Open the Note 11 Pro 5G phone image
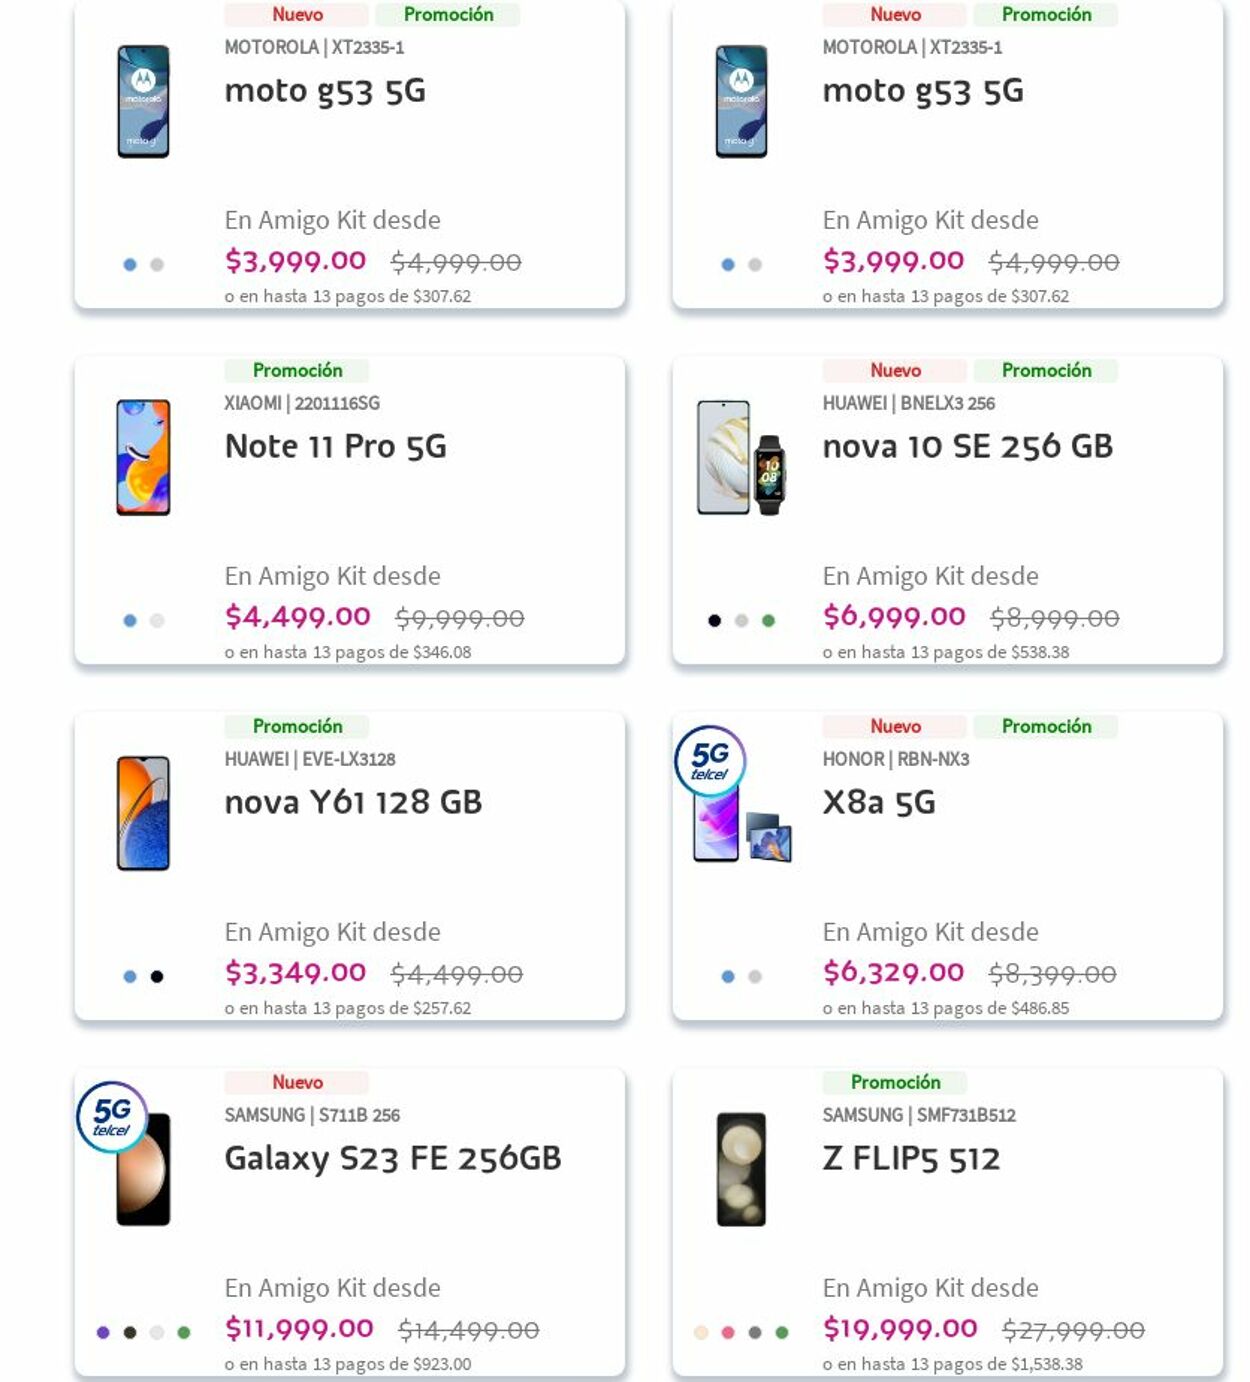 [x=143, y=457]
